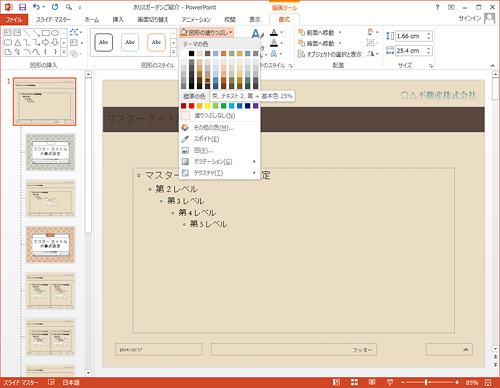Image resolution: width=500 pixels, height=388 pixels.
Task: Collapse the ribbon with the chevron
Action: [493, 66]
